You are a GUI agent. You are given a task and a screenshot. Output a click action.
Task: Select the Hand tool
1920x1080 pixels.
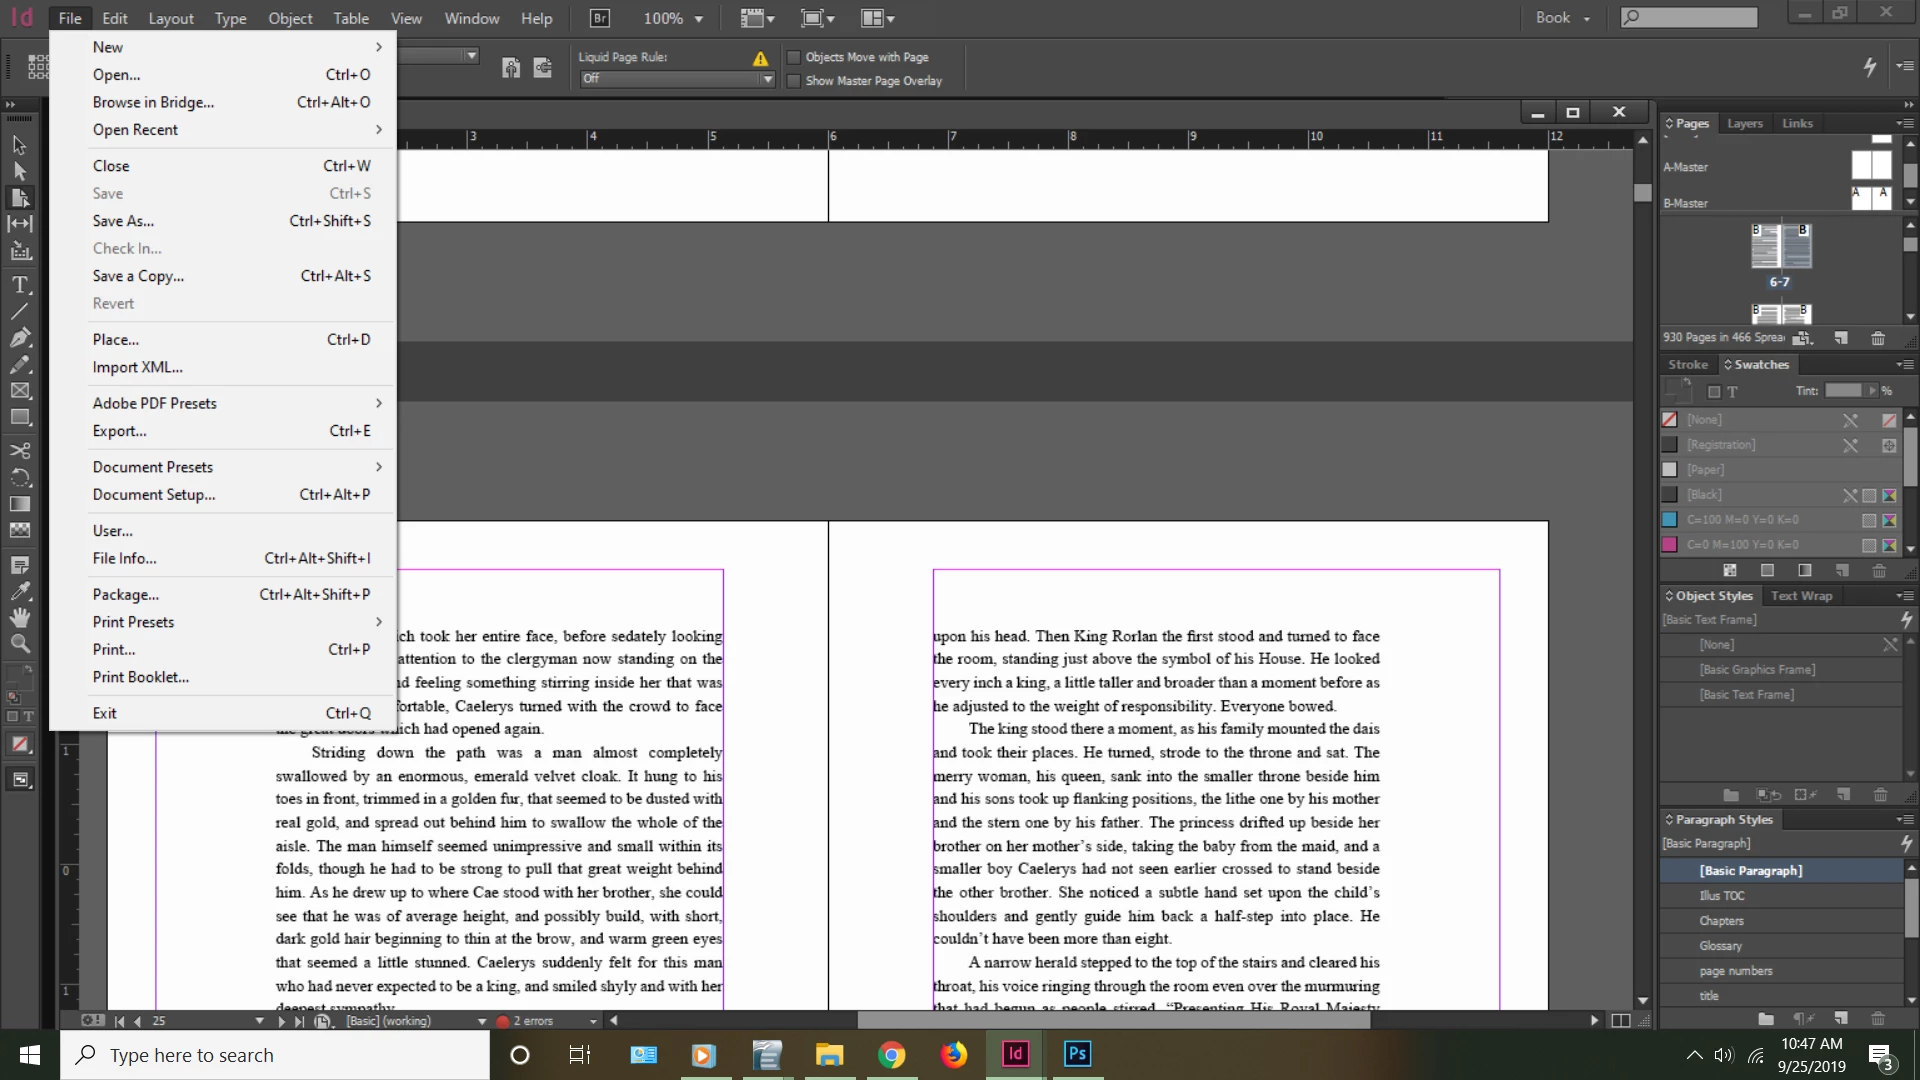click(x=20, y=617)
